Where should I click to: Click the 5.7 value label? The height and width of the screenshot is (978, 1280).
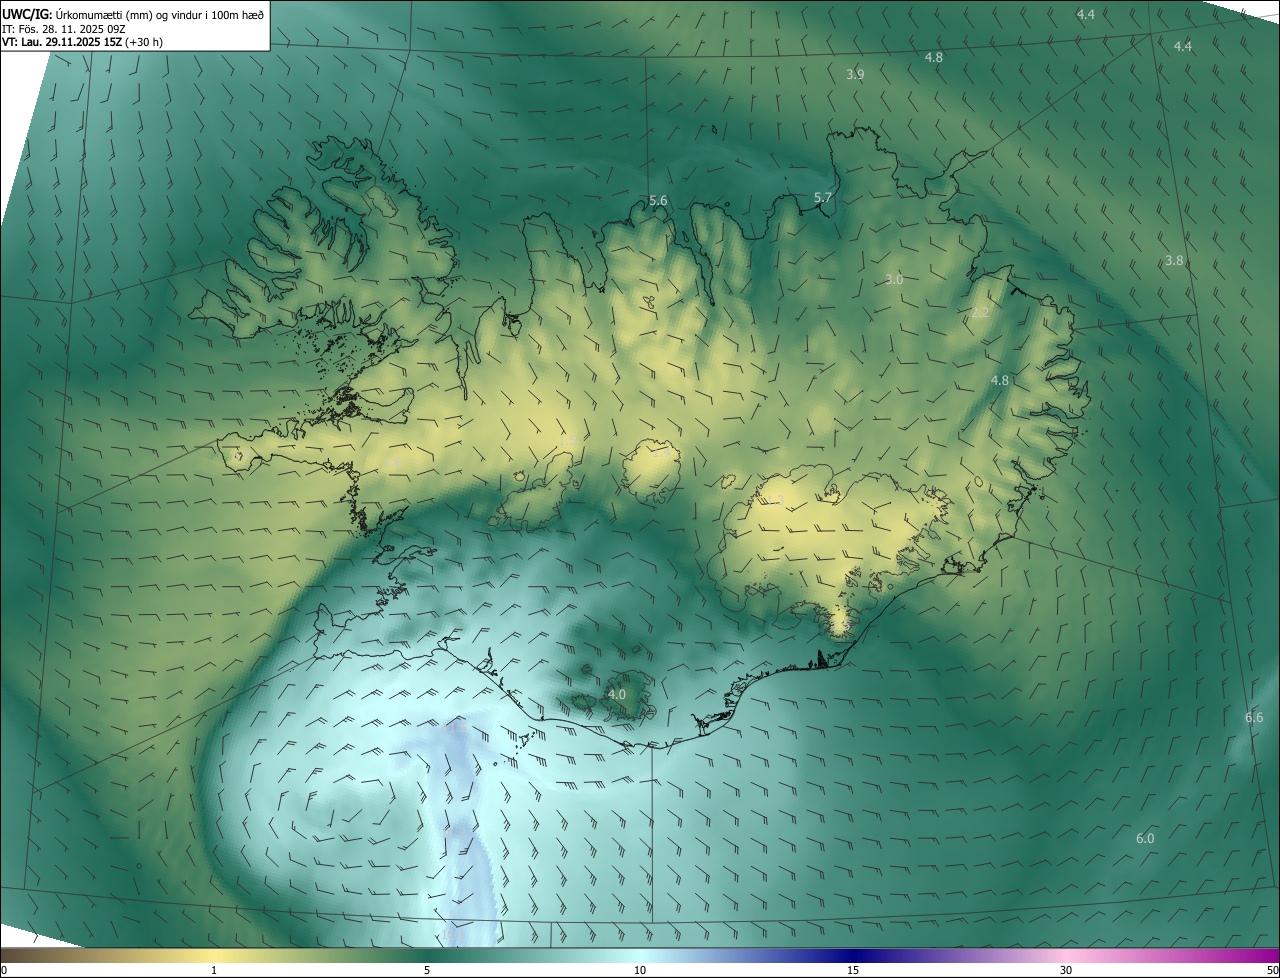[823, 198]
